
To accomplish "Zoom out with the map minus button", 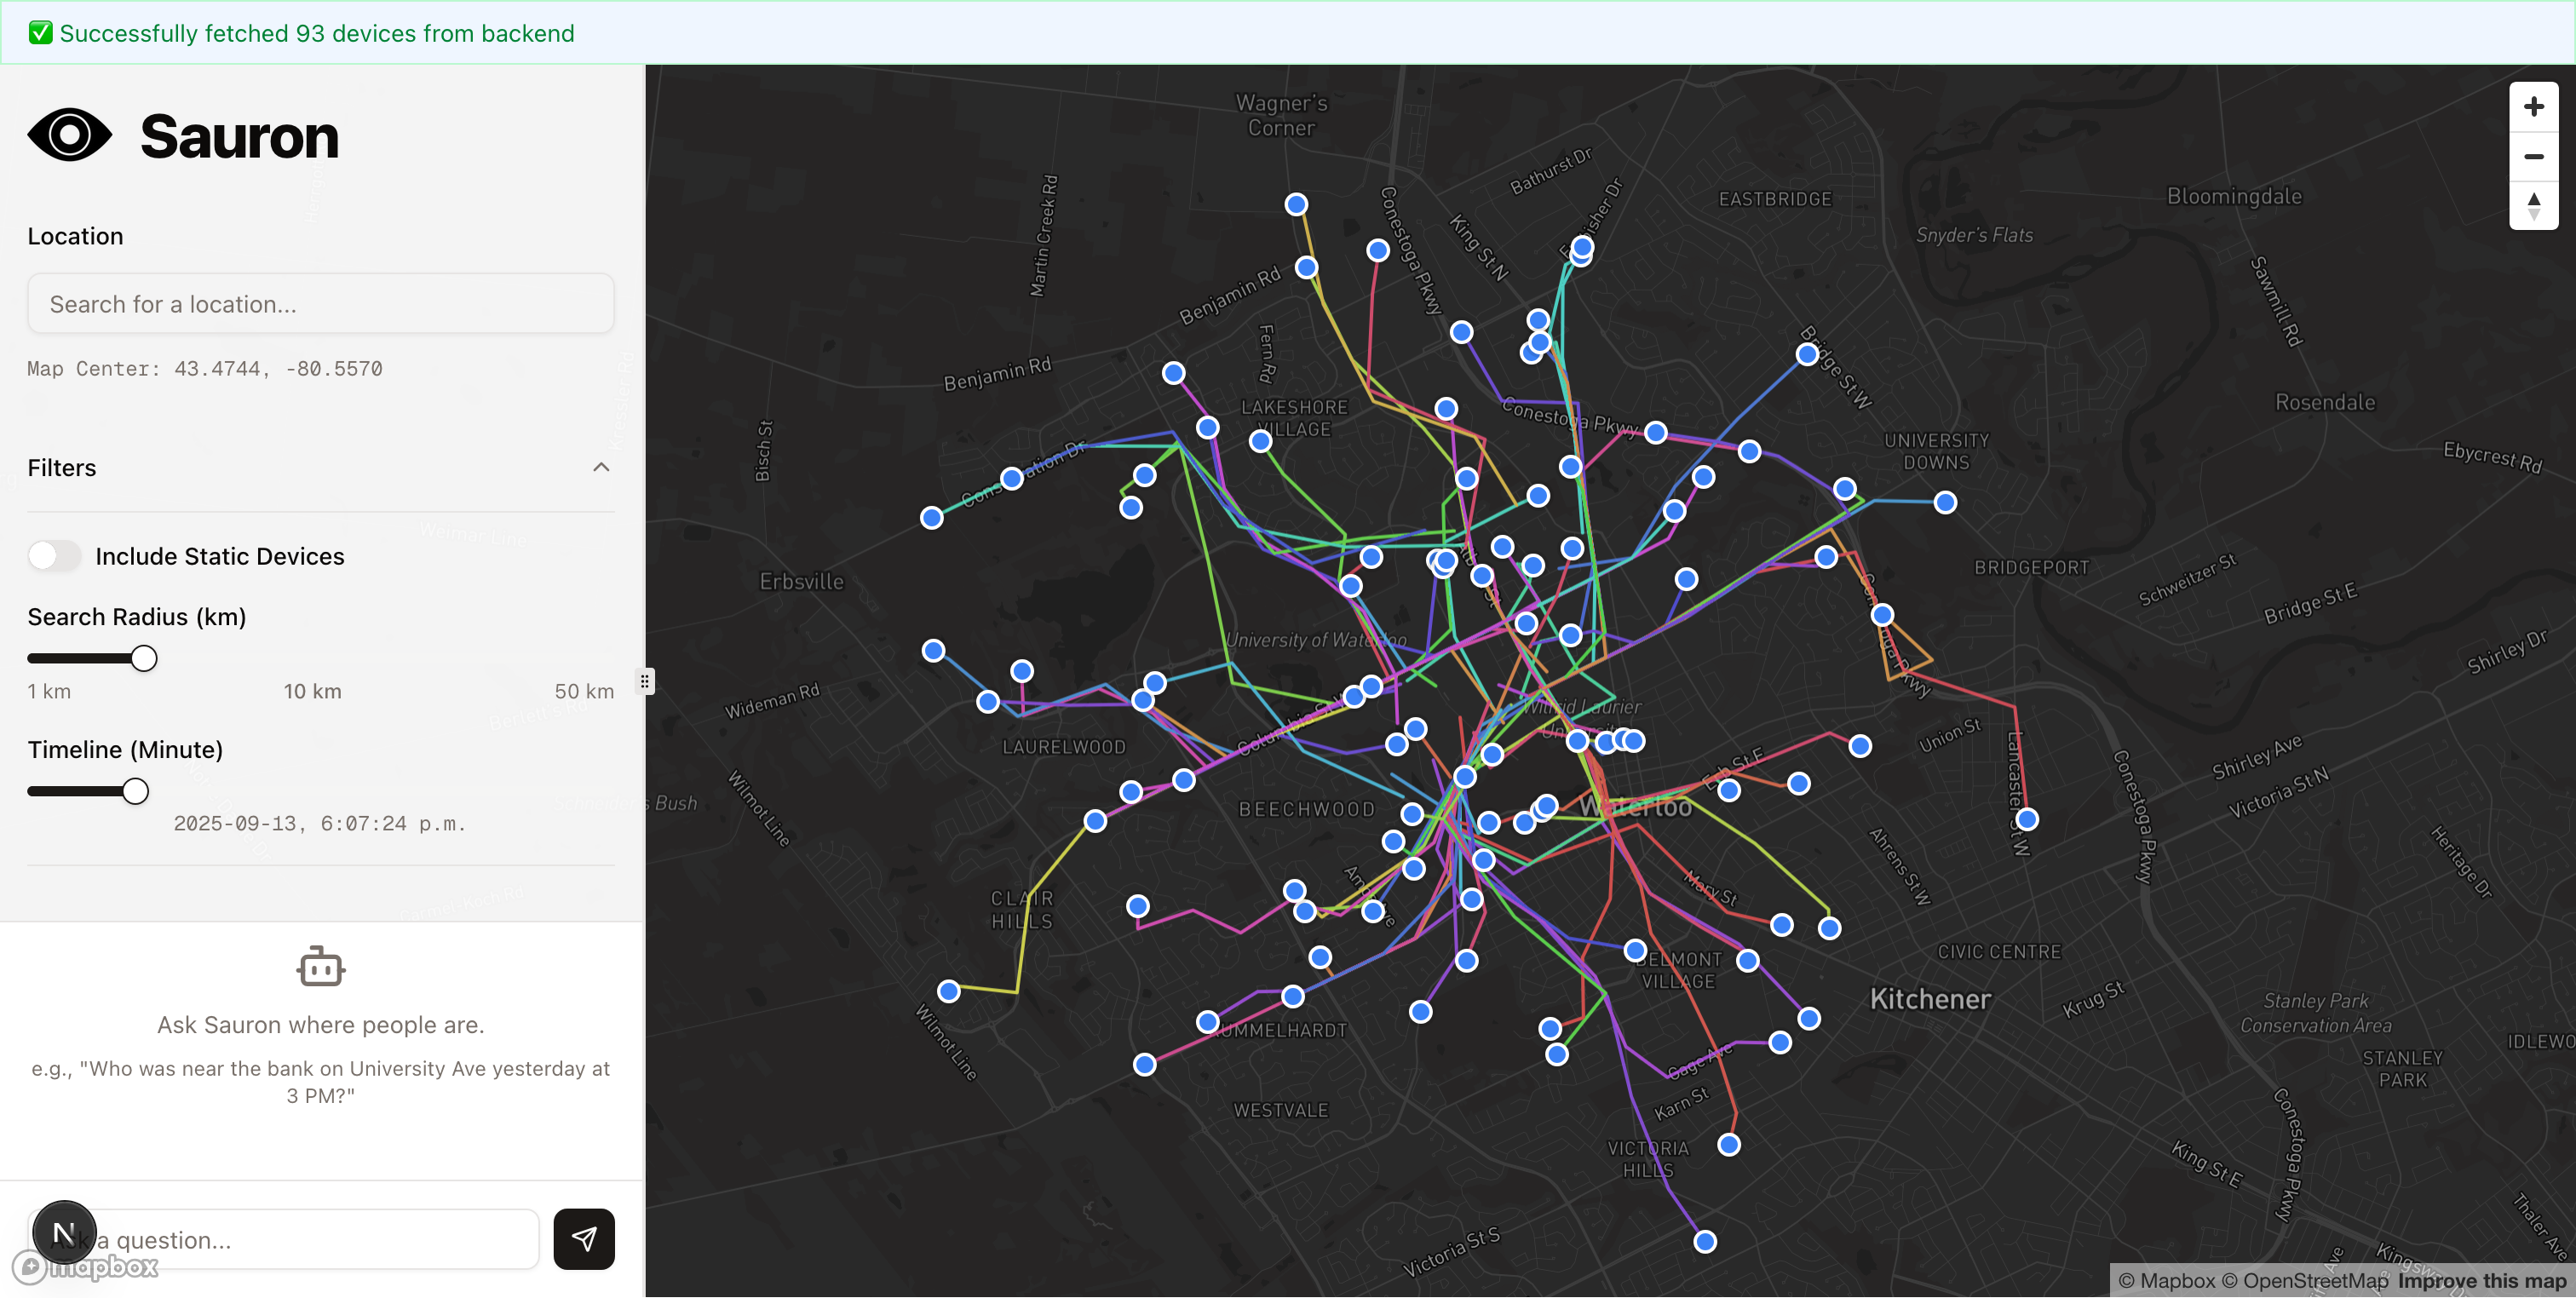I will (x=2533, y=157).
